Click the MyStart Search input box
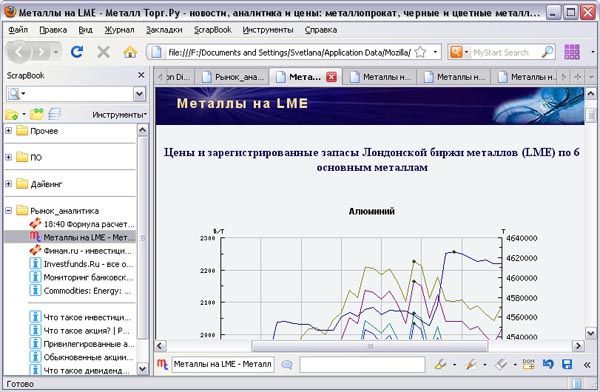Screen dimensions: 600x392 tap(506, 52)
